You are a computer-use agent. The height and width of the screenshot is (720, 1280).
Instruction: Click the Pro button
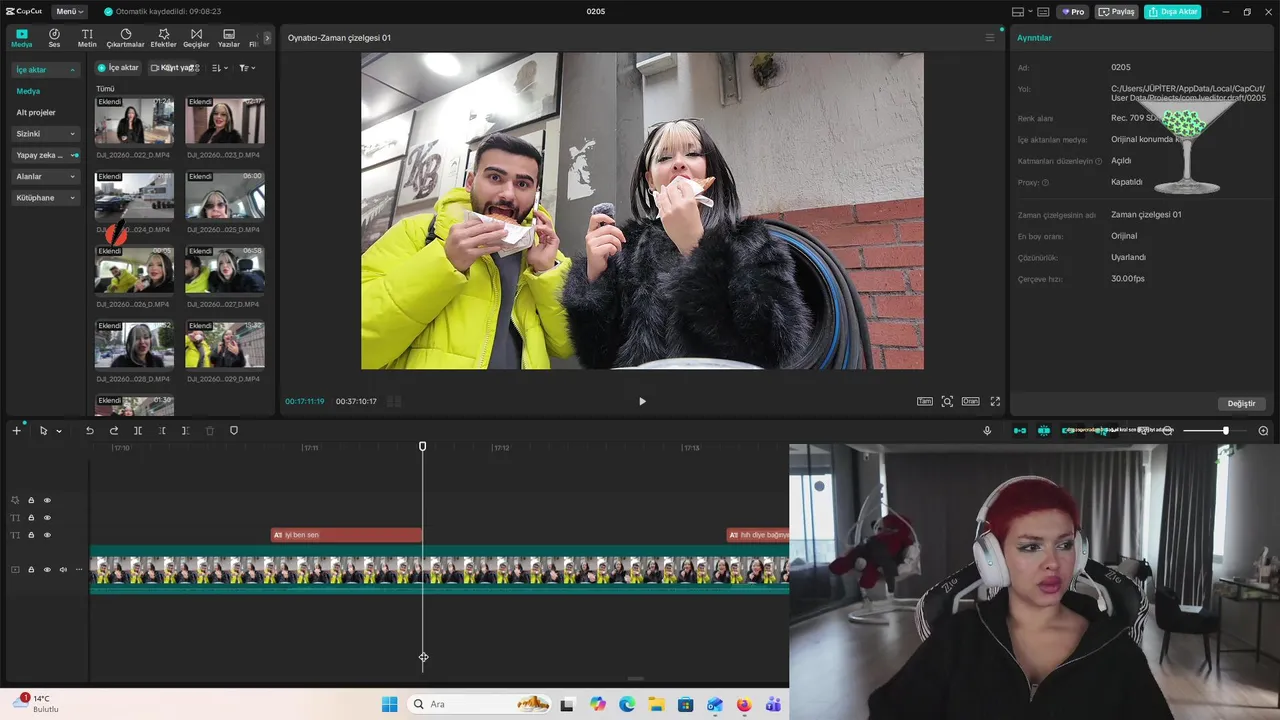click(1074, 12)
